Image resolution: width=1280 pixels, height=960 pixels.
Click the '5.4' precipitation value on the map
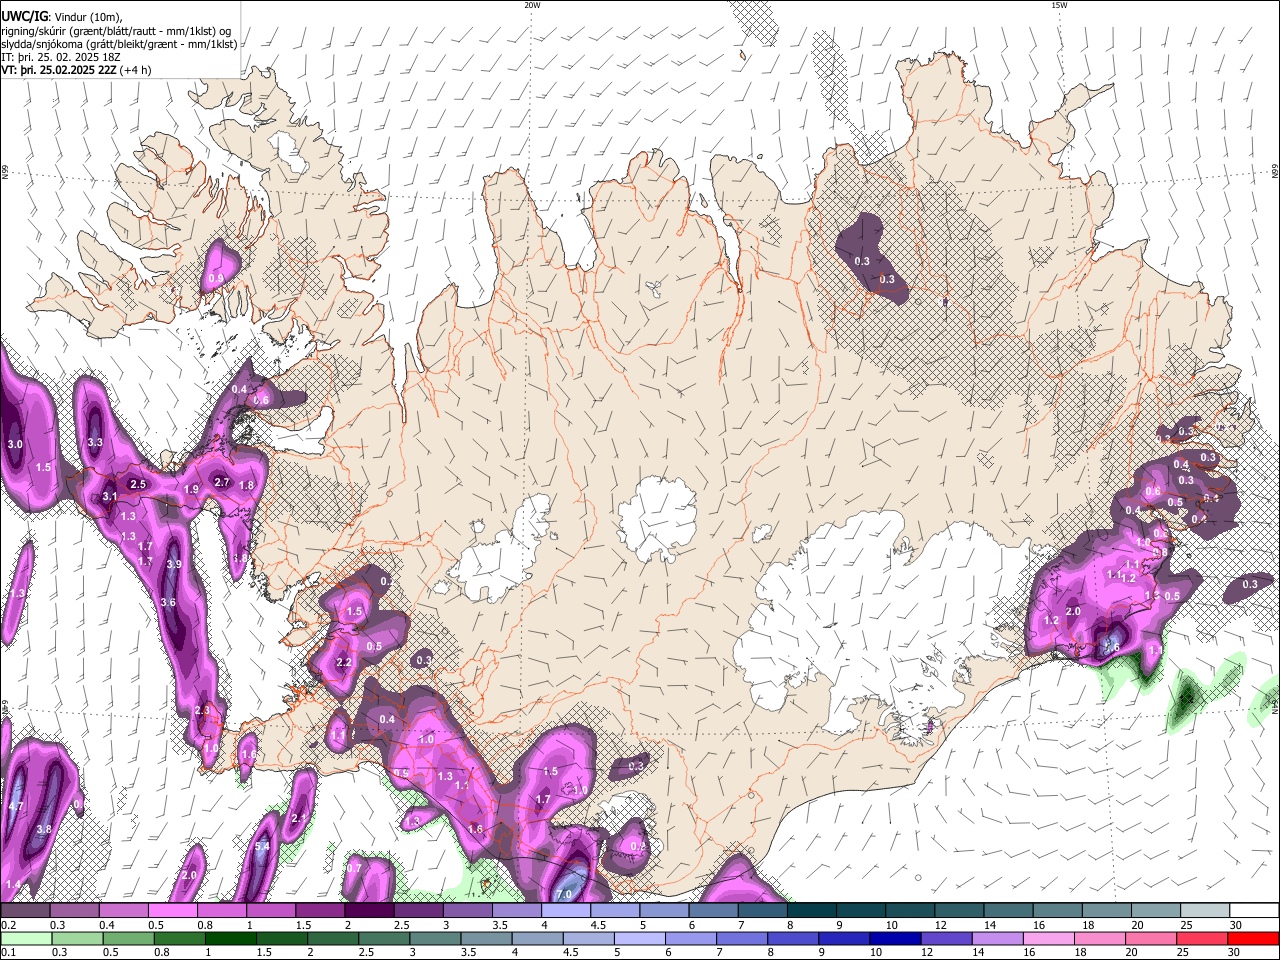click(x=263, y=847)
